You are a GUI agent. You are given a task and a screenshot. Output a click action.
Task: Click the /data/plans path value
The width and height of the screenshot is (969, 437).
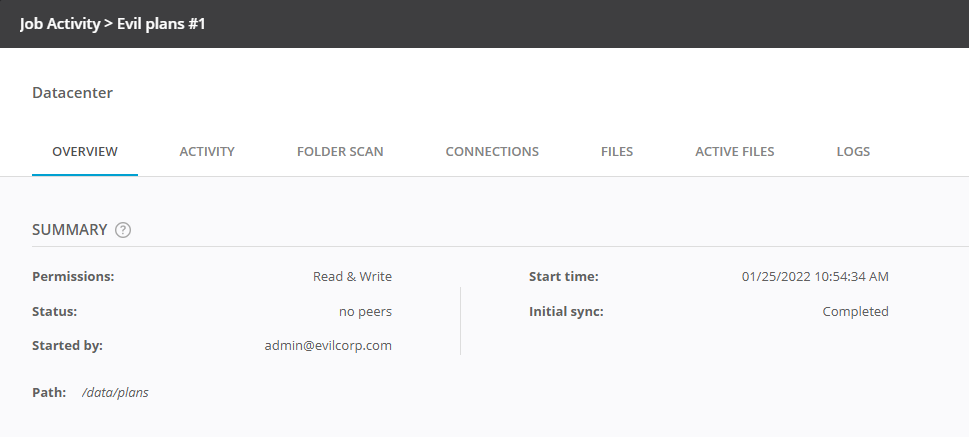(x=115, y=393)
